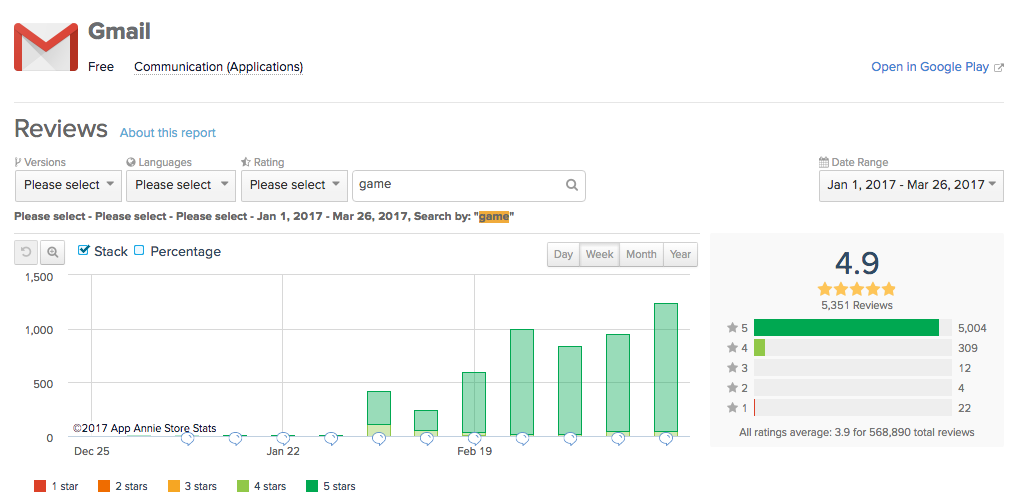Click the All ratings average text
This screenshot has height=497, width=1013.
click(x=857, y=432)
